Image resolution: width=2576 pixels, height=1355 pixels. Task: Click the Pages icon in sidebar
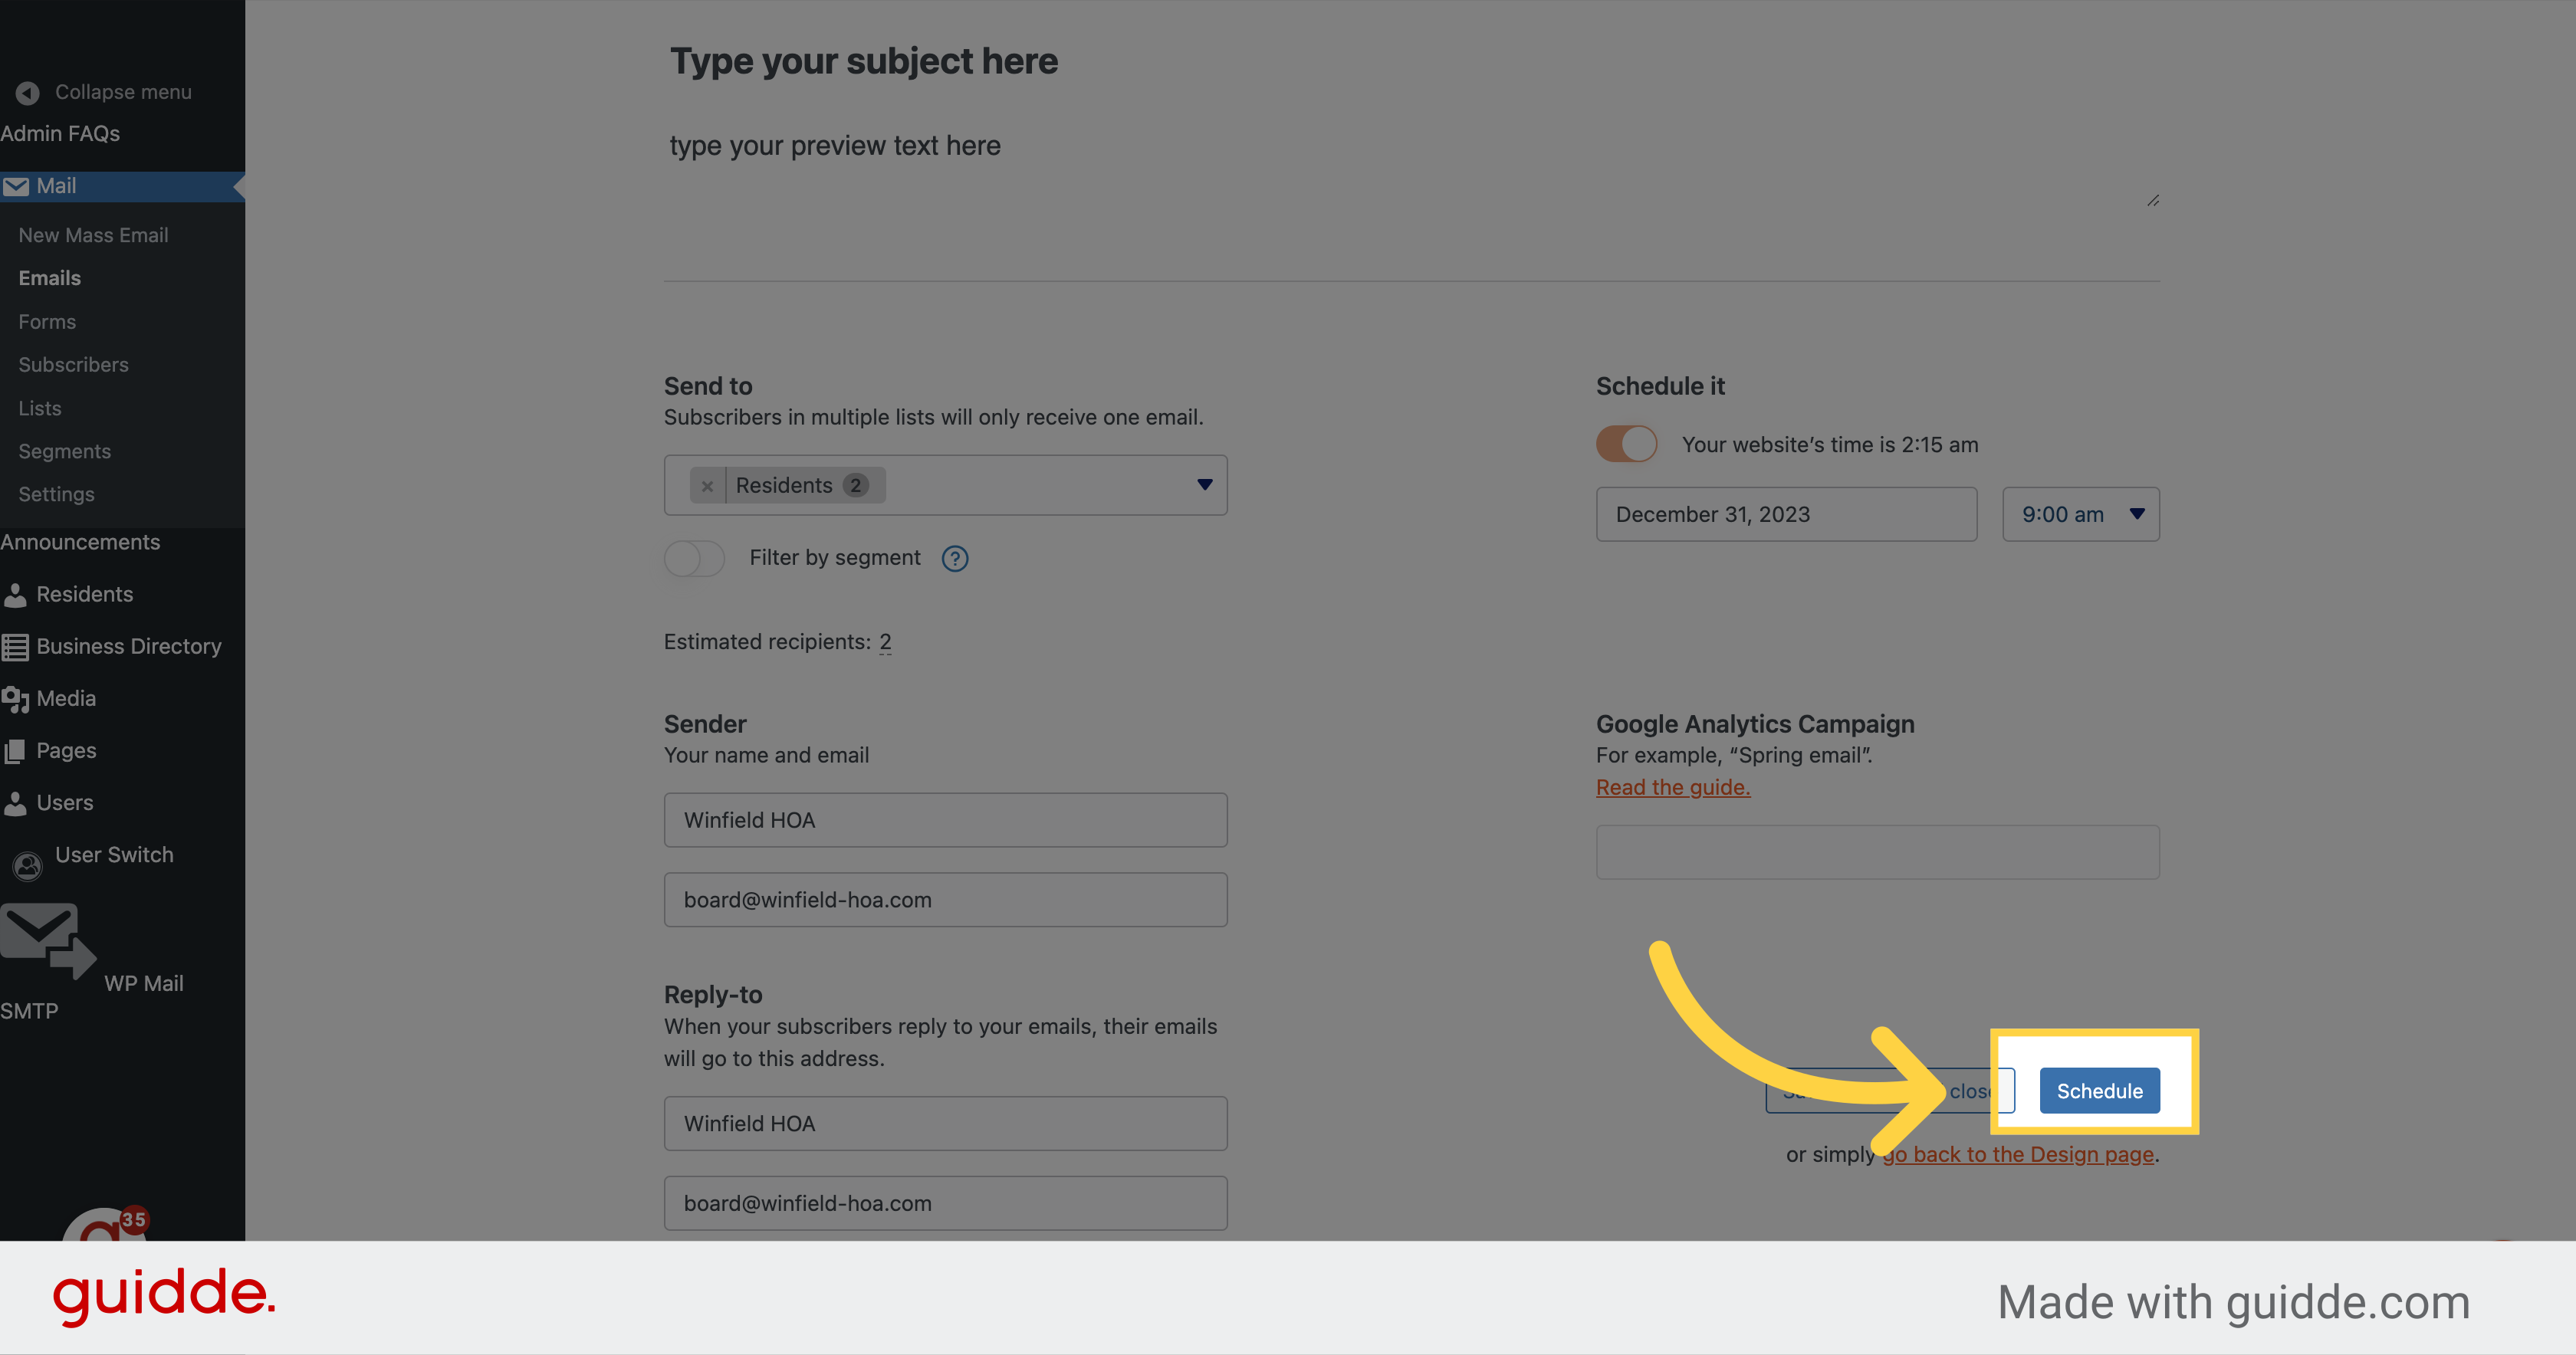coord(15,751)
